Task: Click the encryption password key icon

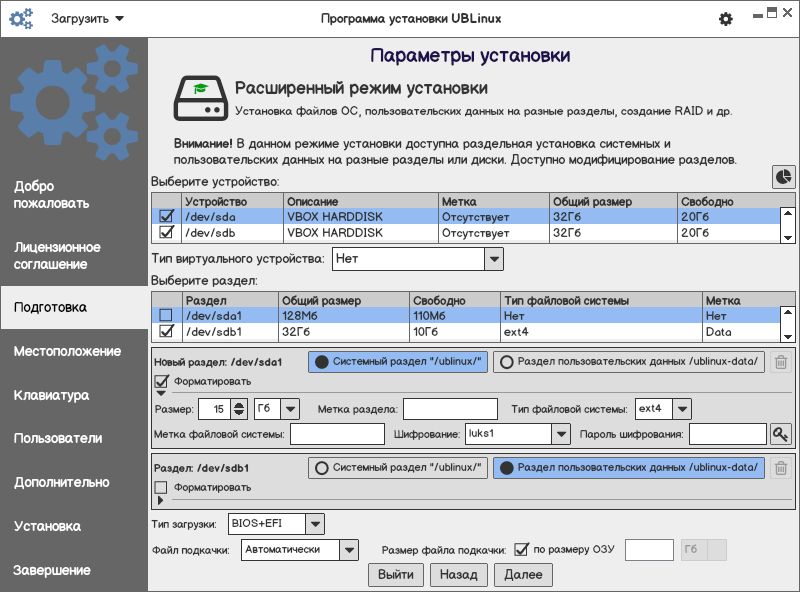Action: point(780,434)
